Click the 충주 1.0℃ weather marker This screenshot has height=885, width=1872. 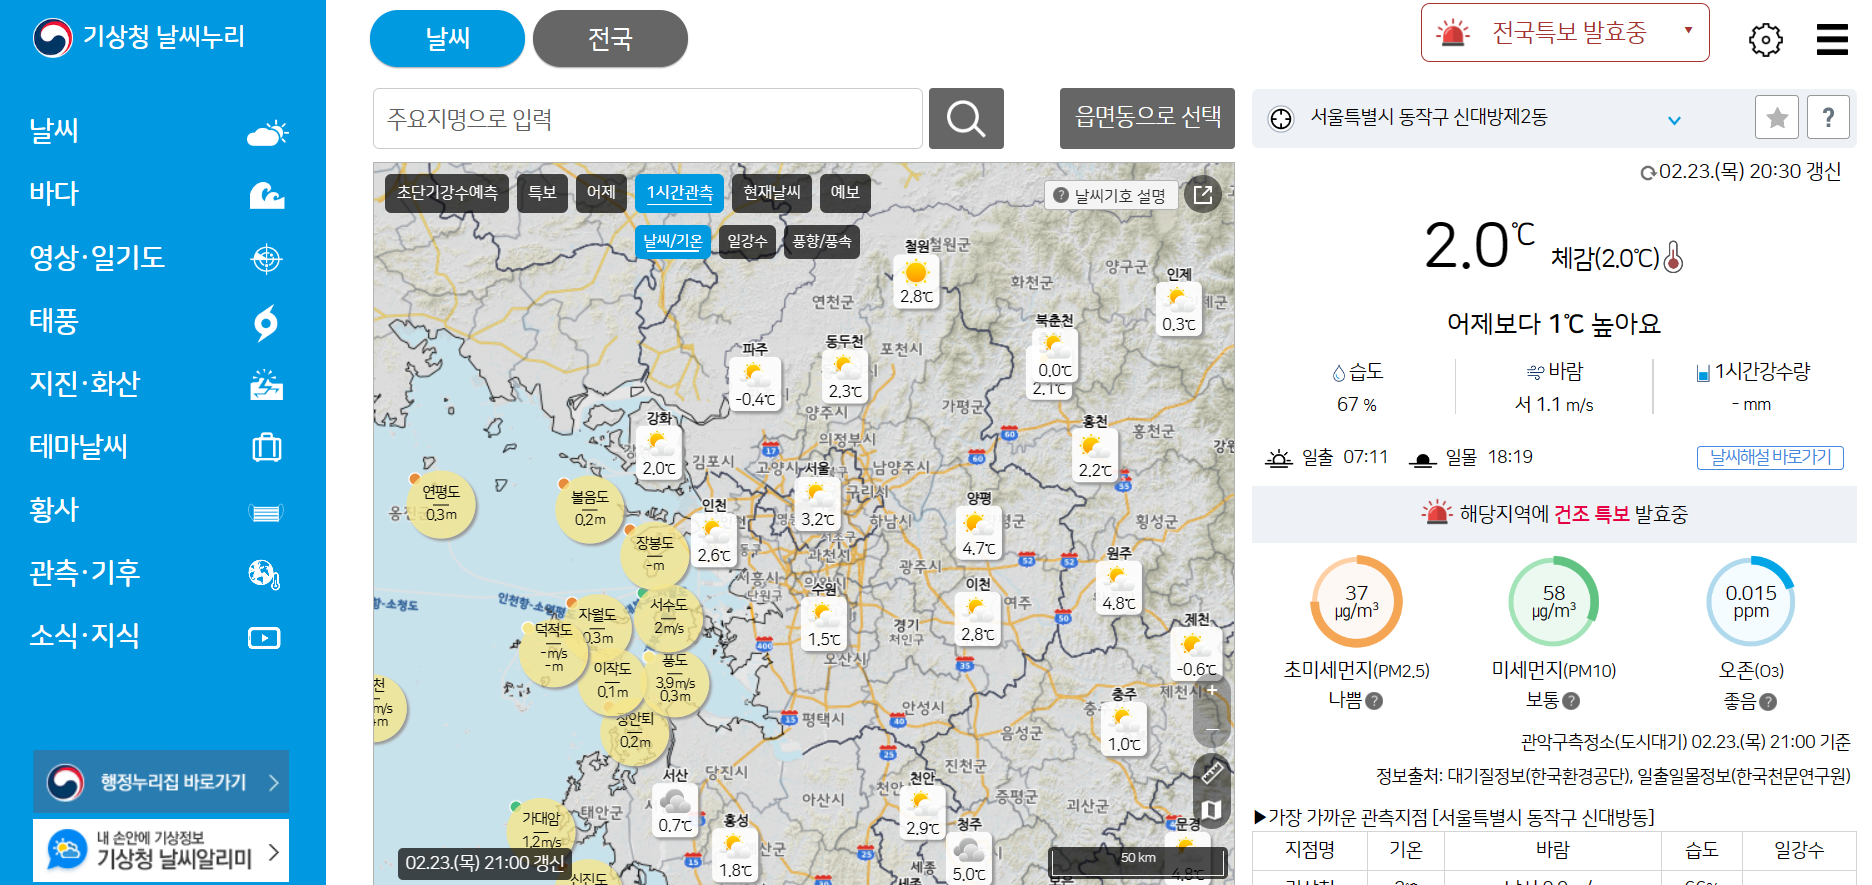click(x=1123, y=729)
